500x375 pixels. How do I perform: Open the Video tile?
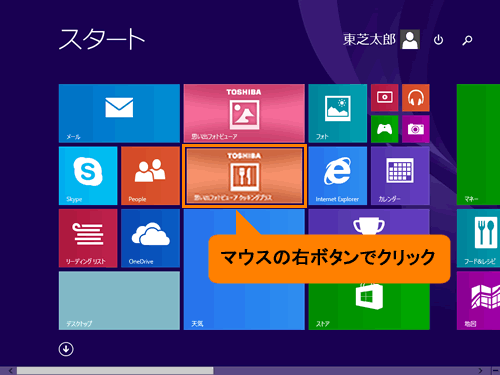[384, 97]
